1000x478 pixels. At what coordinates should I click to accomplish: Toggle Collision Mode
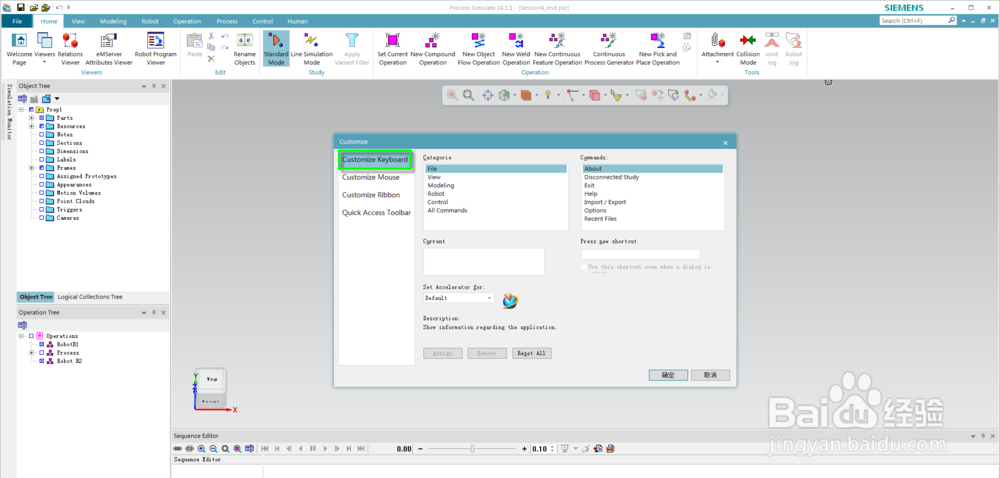tap(748, 49)
